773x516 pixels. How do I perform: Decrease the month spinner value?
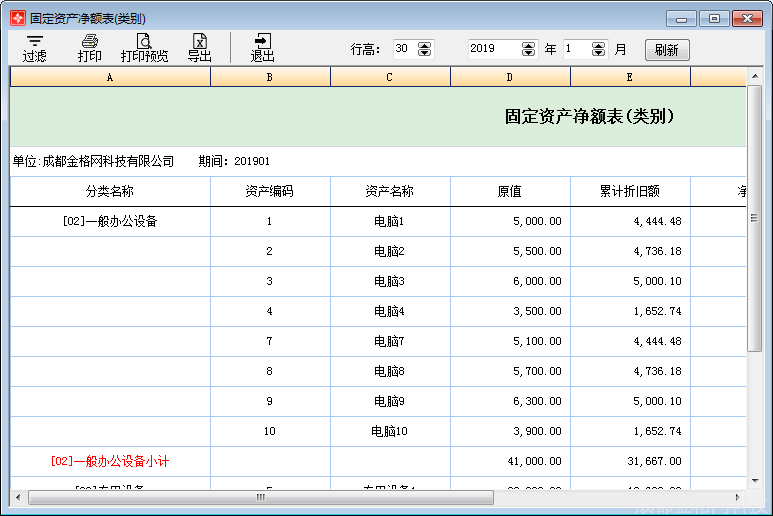[599, 53]
